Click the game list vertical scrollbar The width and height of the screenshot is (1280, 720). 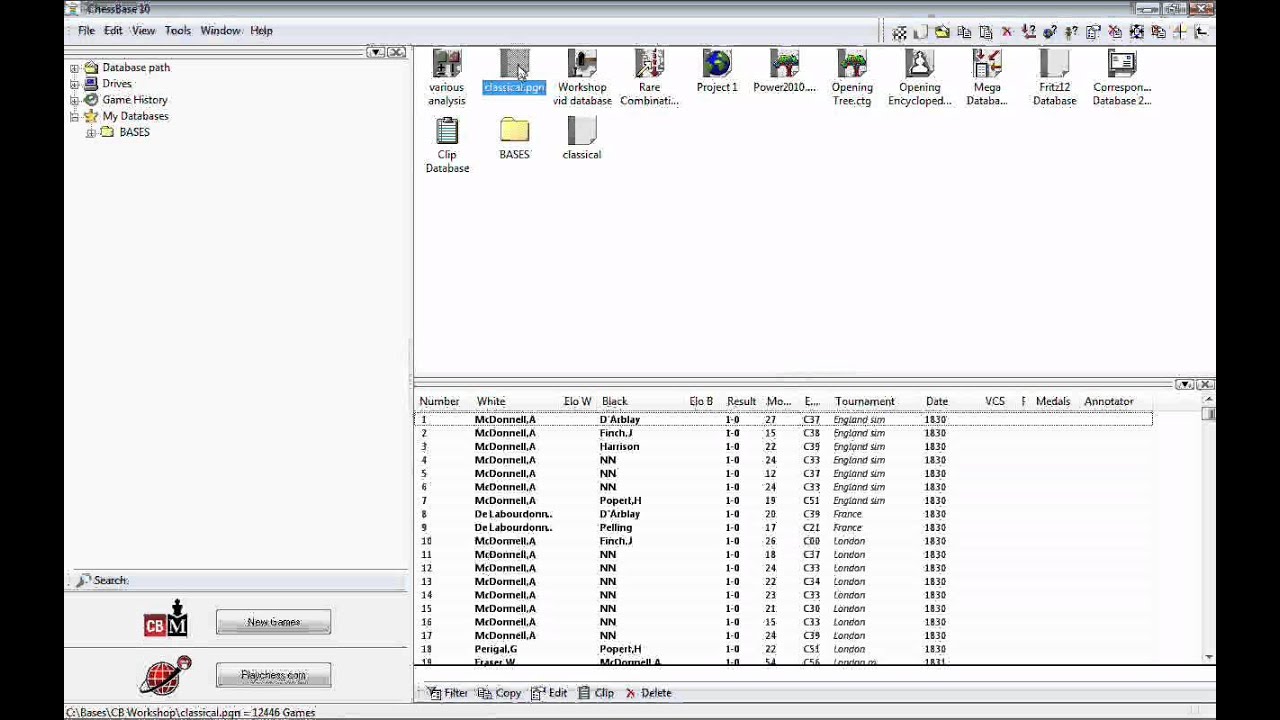[x=1209, y=528]
